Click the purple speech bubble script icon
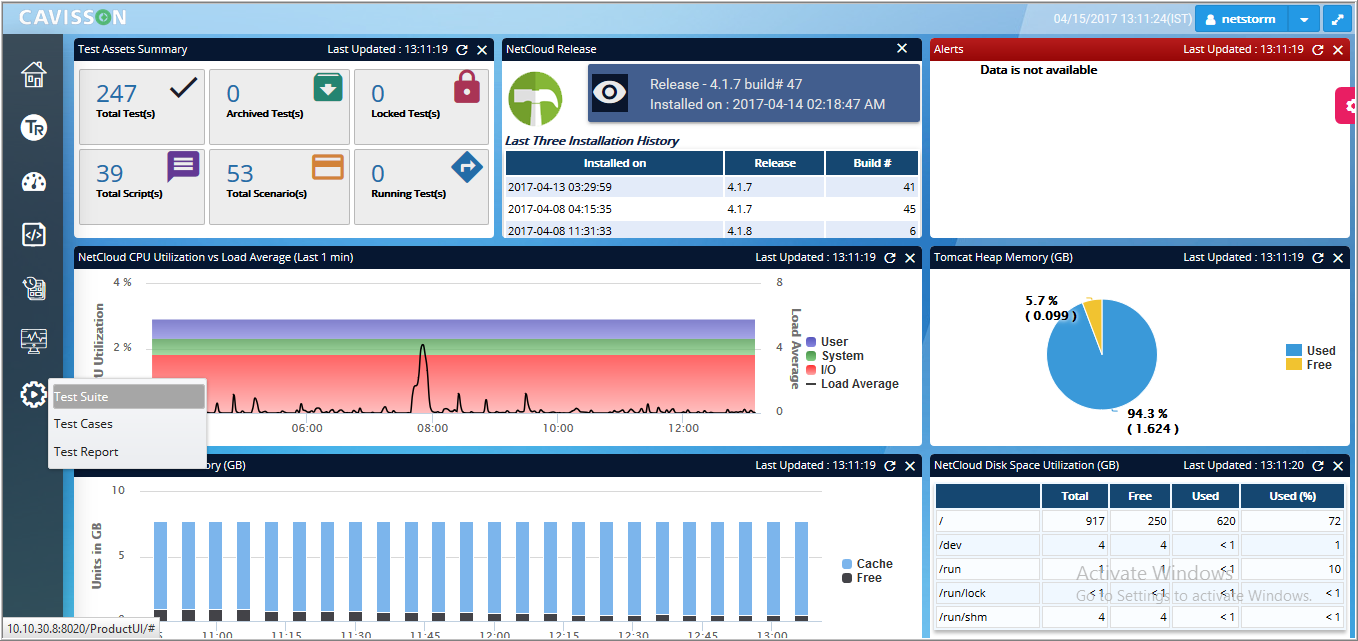The image size is (1358, 641). tap(183, 166)
